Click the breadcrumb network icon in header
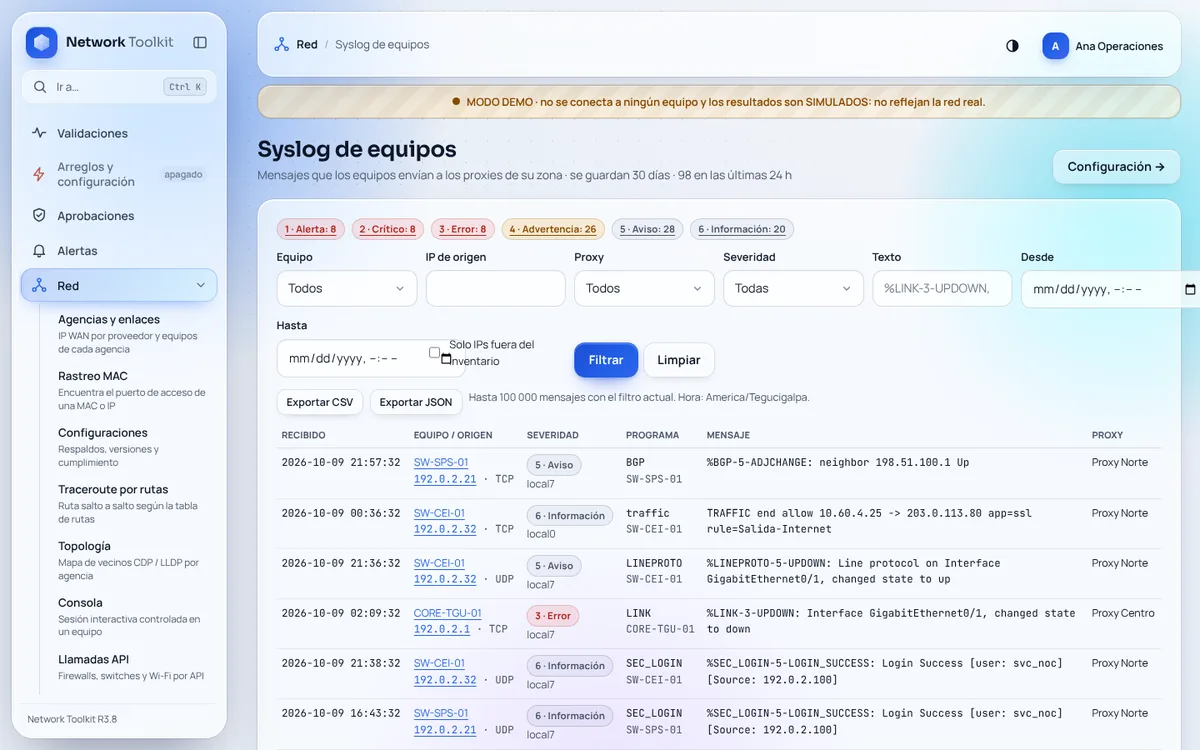1200x750 pixels. (x=281, y=45)
